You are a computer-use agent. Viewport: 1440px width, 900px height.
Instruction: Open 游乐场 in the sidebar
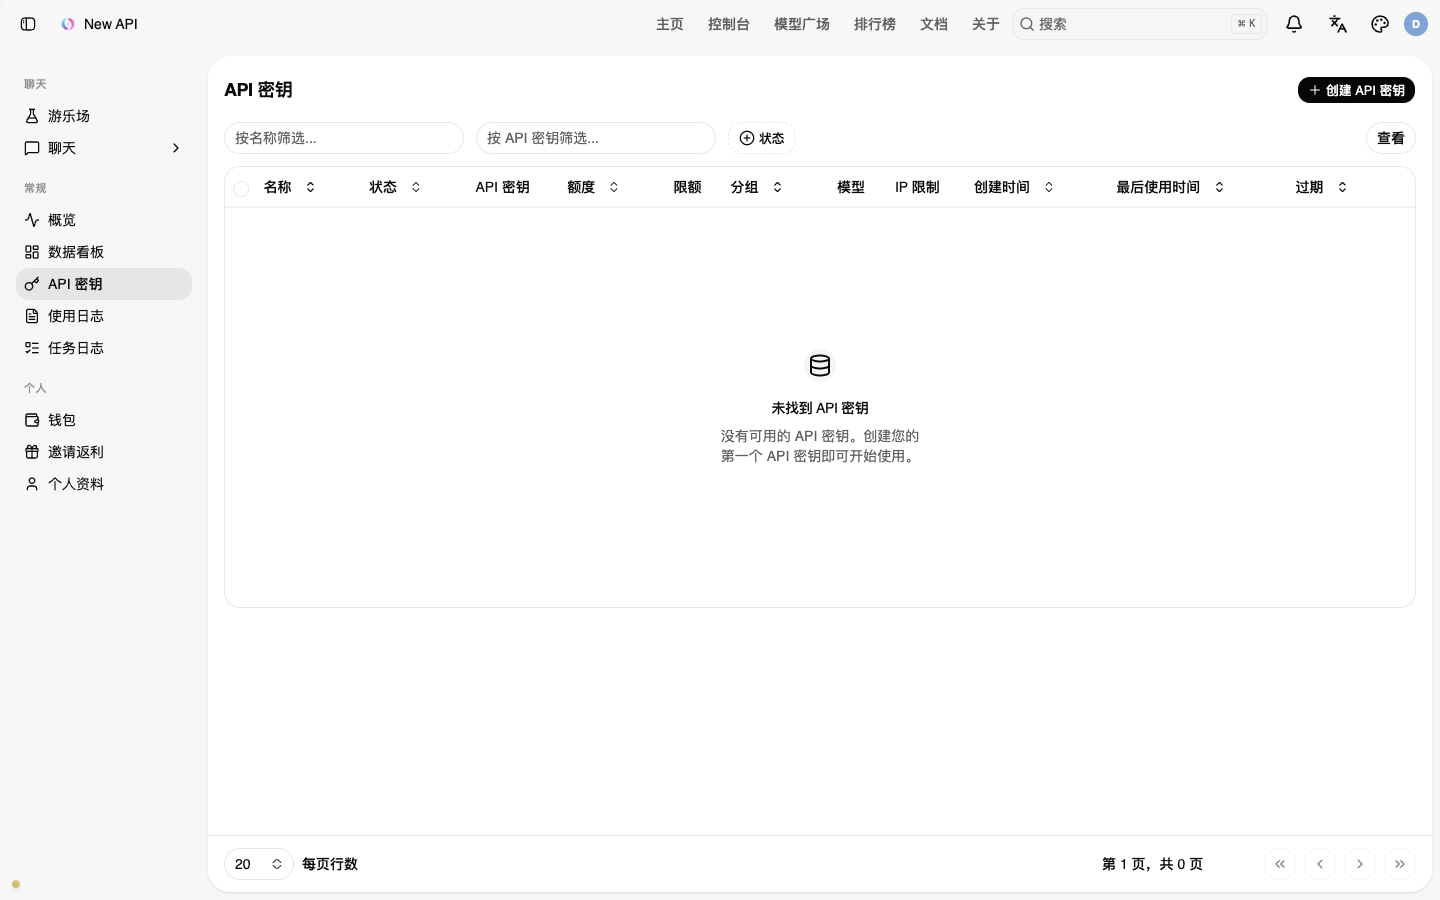(x=104, y=116)
